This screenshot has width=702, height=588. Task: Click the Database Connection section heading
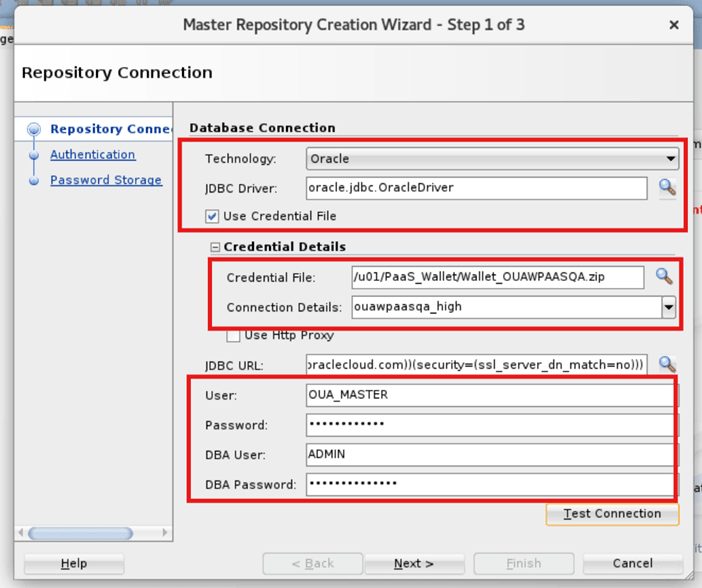[x=262, y=128]
